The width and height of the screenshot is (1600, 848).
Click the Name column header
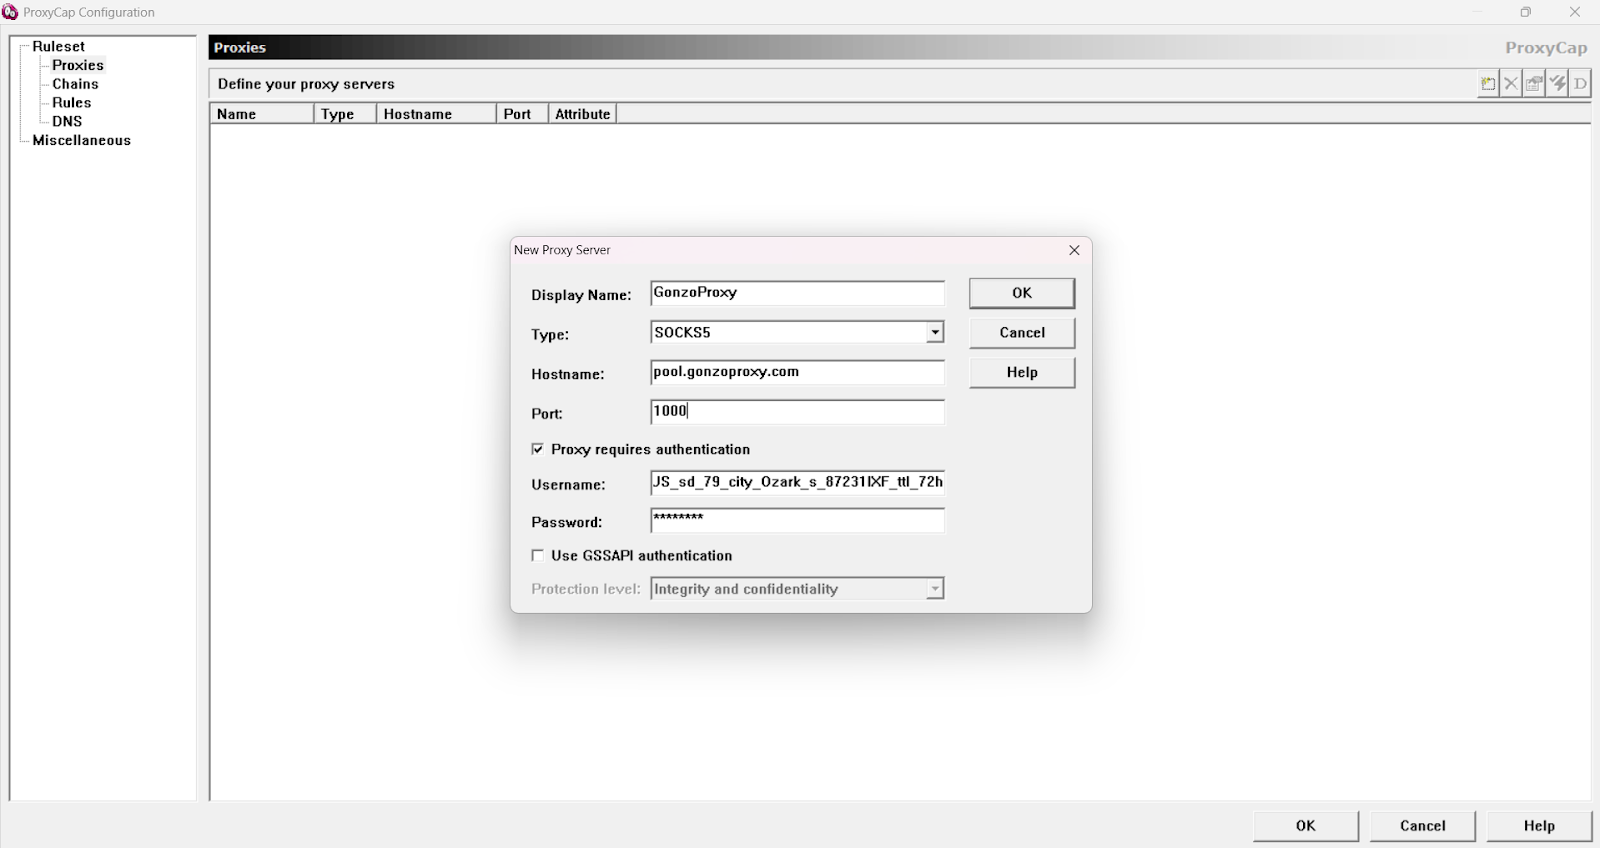tap(262, 114)
